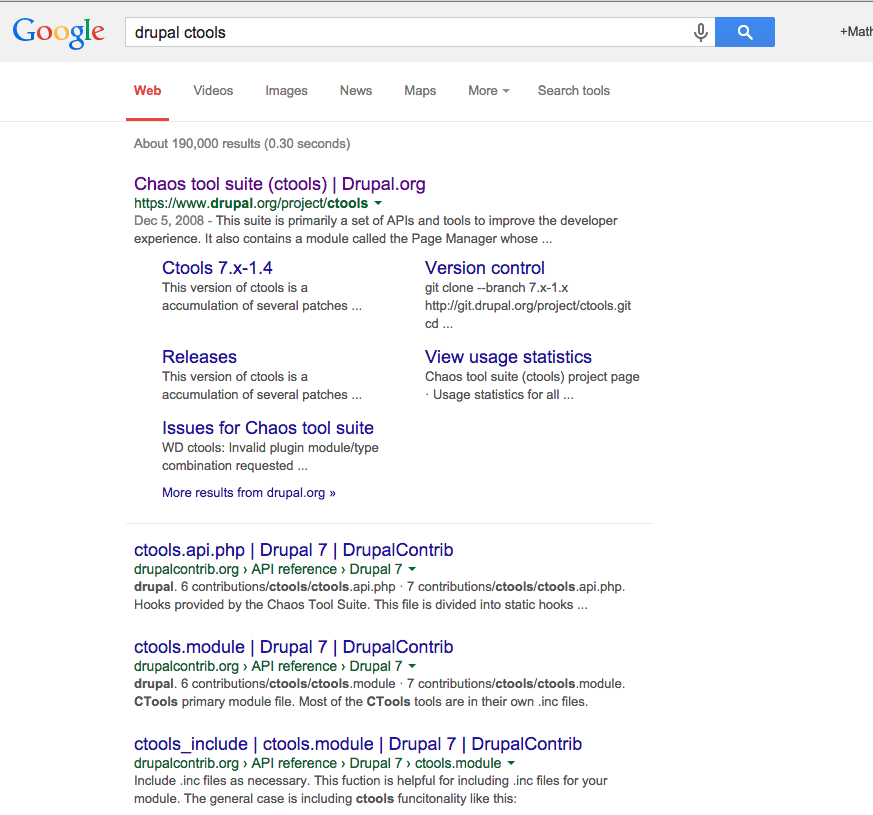Click 'git clone --branch 7.x-1.x' snippet text
Screen dimensions: 873x815
497,288
